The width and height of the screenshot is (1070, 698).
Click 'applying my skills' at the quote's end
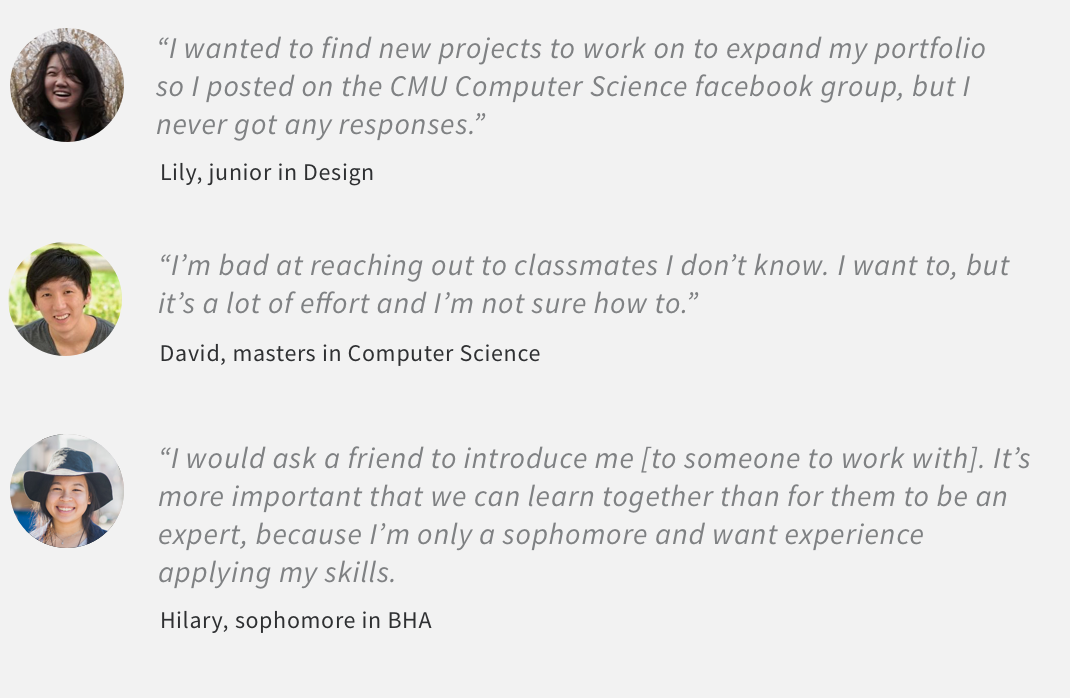pyautogui.click(x=274, y=573)
